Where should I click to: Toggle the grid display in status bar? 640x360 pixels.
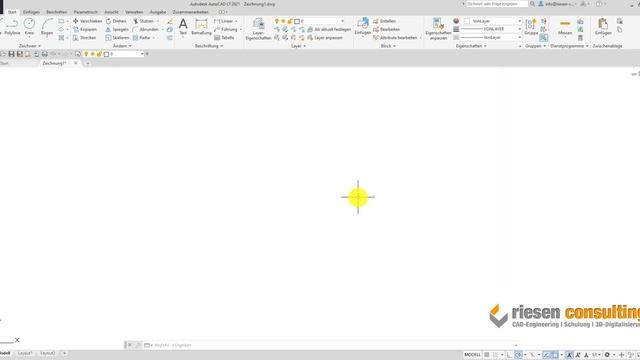[487, 355]
